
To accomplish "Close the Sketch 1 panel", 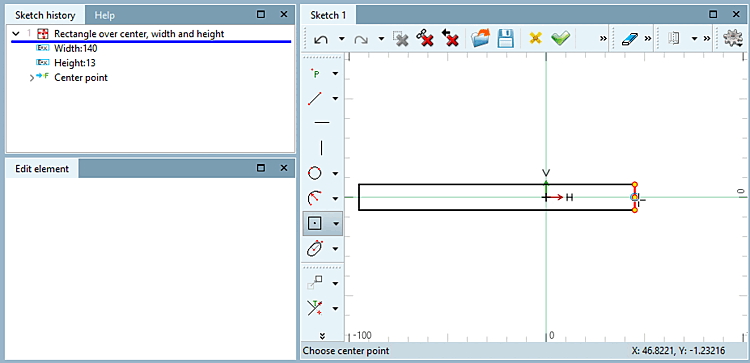I will click(736, 15).
